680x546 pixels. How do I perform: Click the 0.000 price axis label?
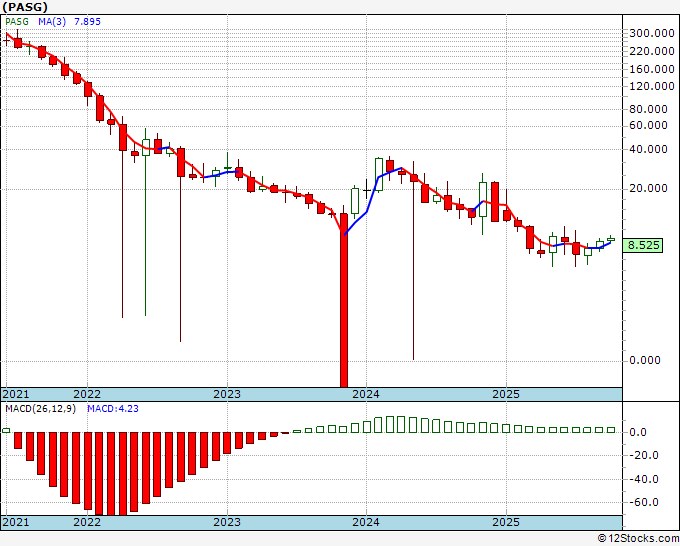645,360
